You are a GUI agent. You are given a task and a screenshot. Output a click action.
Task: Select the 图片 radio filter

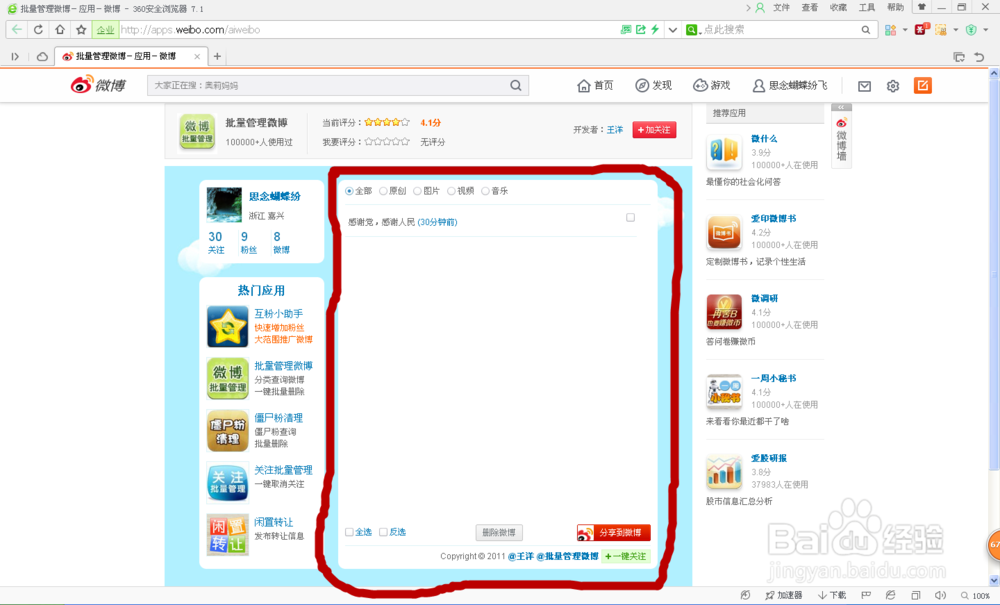pyautogui.click(x=417, y=191)
